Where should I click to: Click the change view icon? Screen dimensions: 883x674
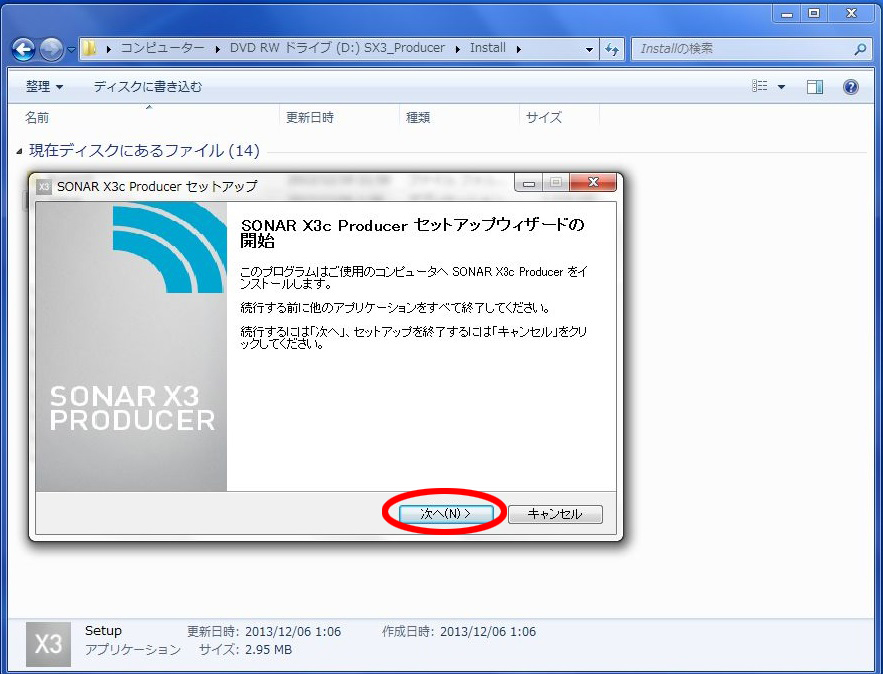pyautogui.click(x=760, y=86)
